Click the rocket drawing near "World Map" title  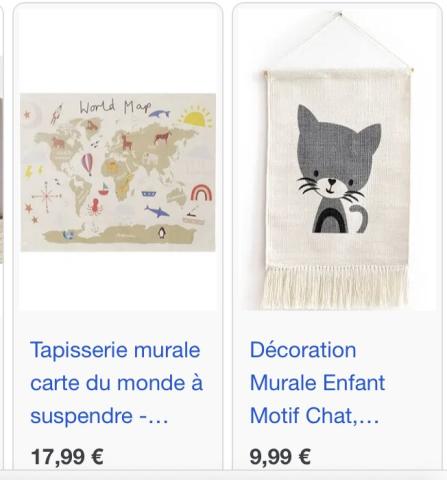point(56,114)
